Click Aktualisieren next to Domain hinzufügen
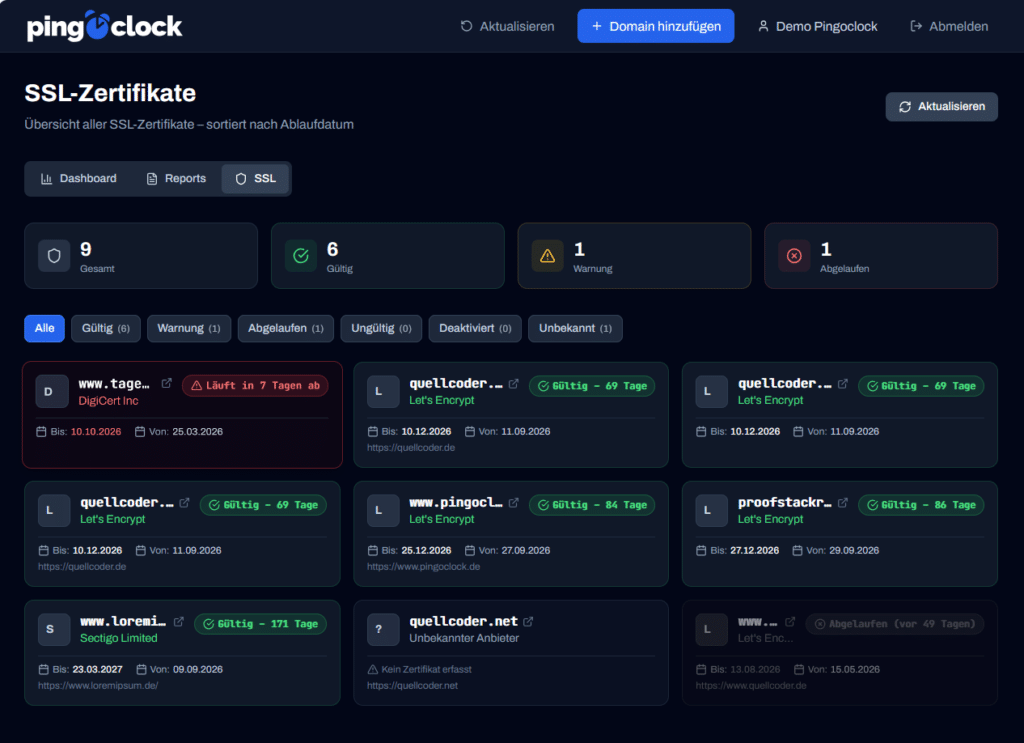Viewport: 1024px width, 743px height. pyautogui.click(x=507, y=26)
